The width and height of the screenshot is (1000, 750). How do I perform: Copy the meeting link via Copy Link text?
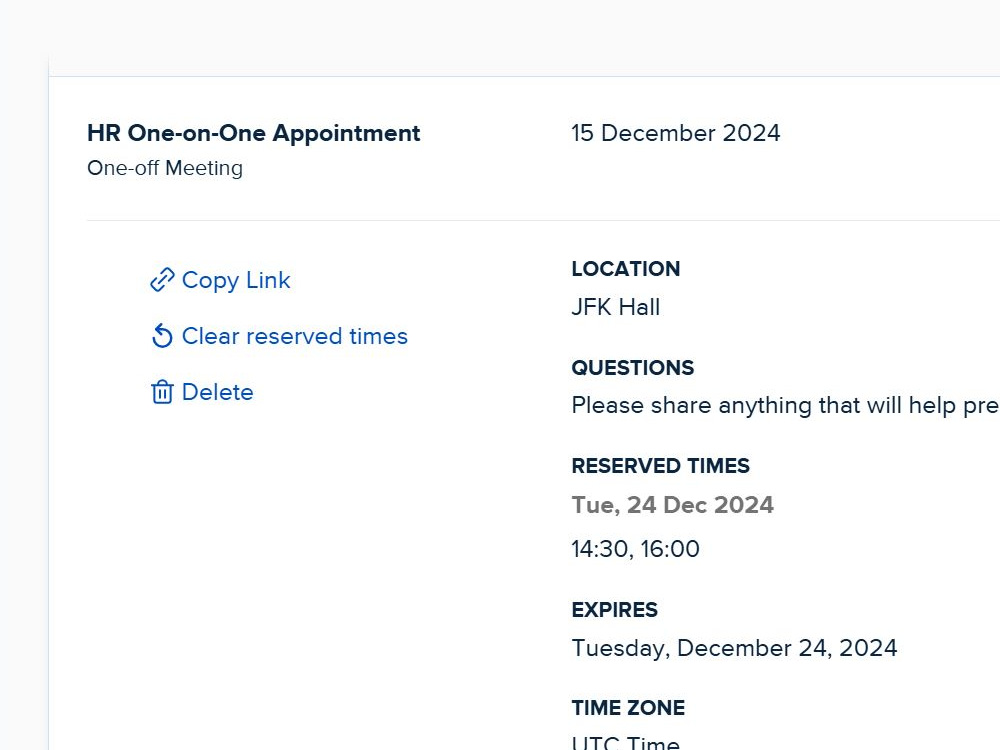pyautogui.click(x=236, y=280)
